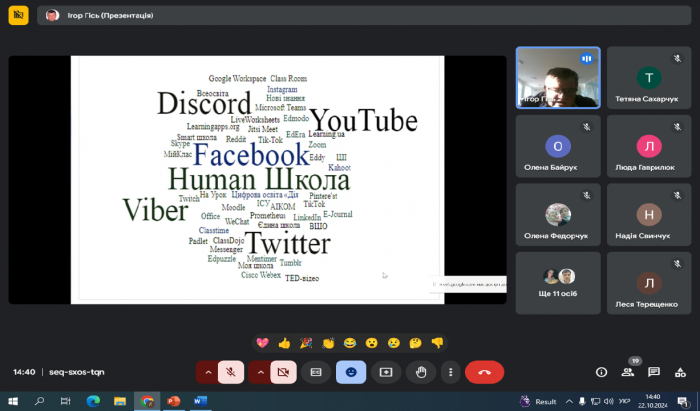The width and height of the screenshot is (700, 411).
Task: Expand audio settings chevron beside microphone
Action: point(208,372)
